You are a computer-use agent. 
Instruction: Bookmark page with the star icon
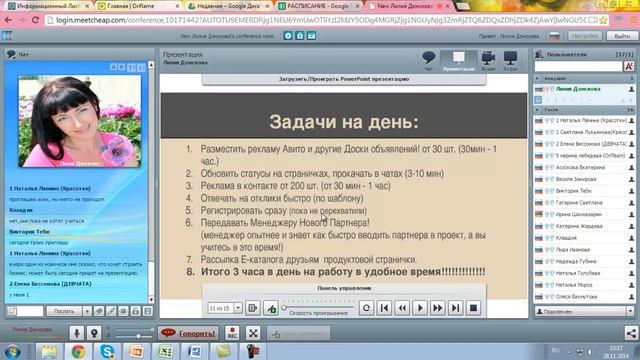click(604, 20)
